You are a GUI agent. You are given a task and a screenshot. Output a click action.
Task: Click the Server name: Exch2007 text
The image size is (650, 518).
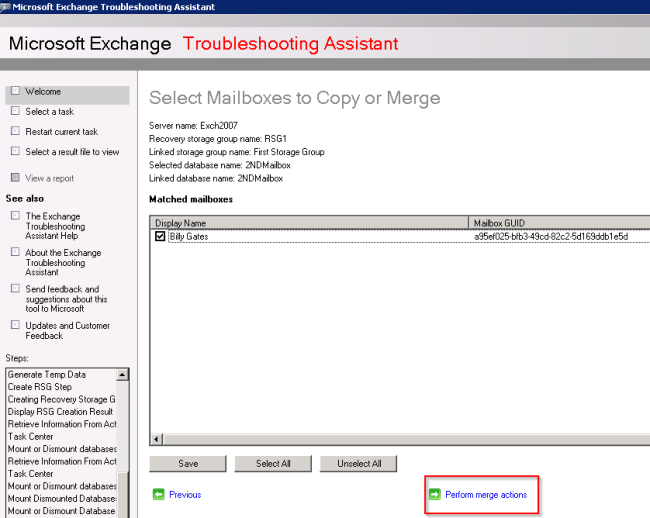[x=193, y=125]
